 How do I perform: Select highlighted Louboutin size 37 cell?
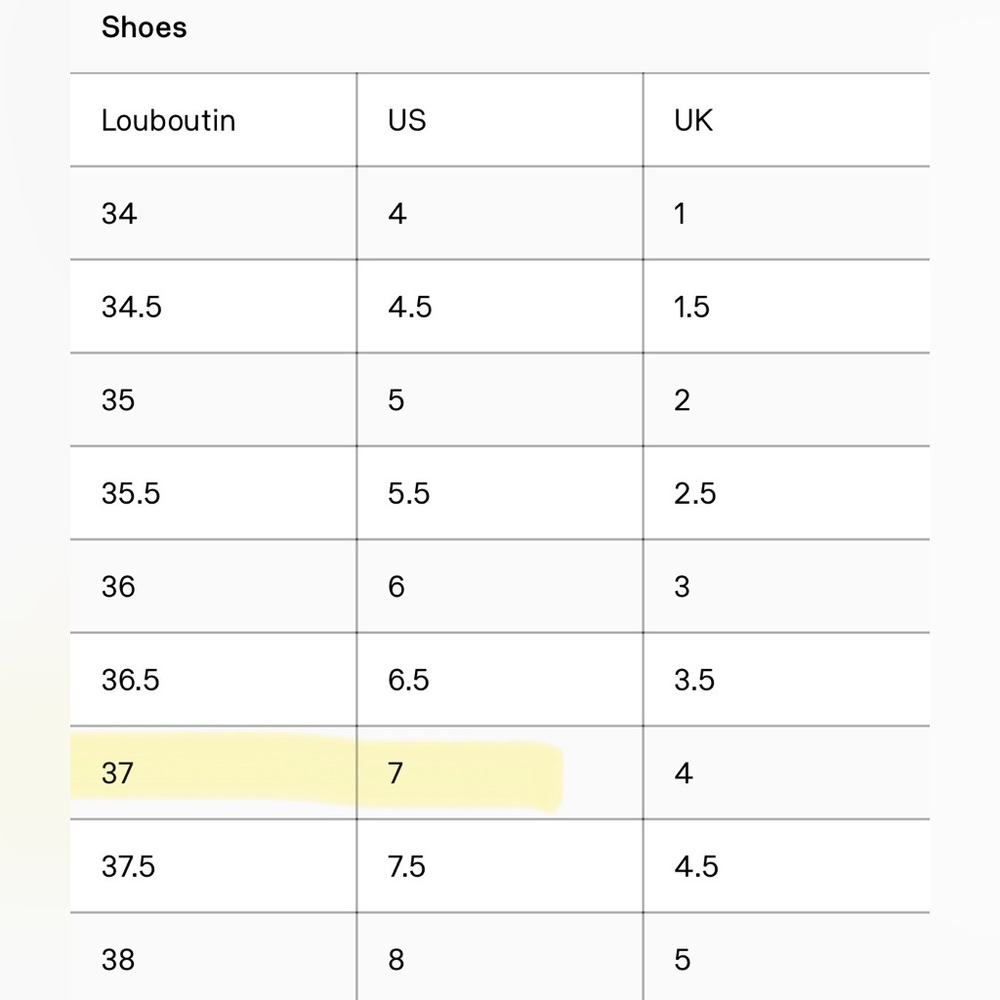click(x=213, y=772)
